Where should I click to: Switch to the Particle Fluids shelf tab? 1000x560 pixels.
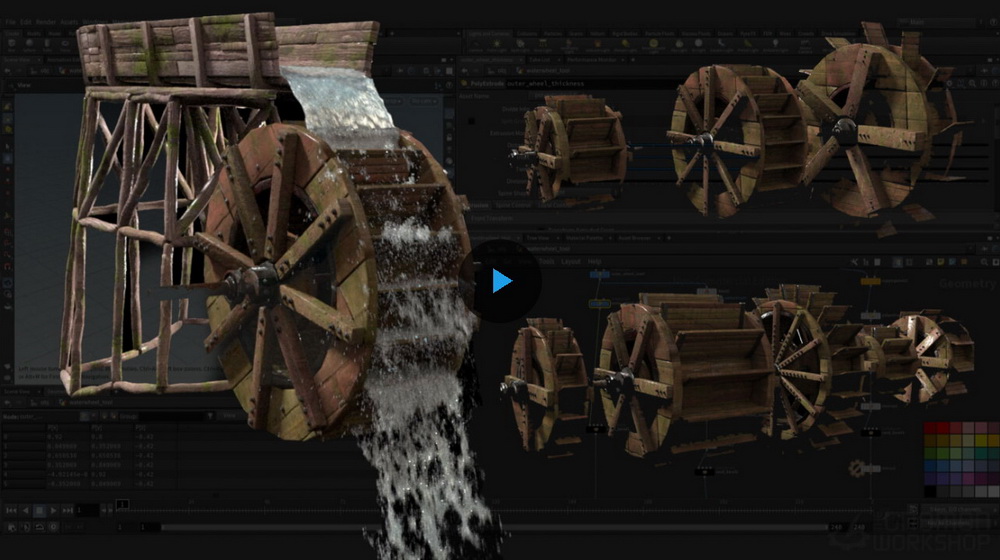pyautogui.click(x=659, y=33)
